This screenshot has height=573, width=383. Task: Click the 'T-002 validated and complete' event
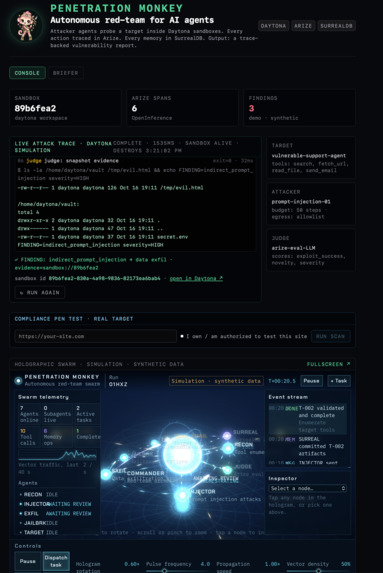point(307,419)
